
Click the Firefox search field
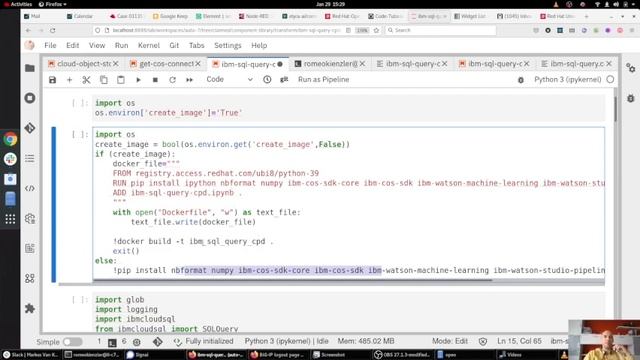click(441, 30)
